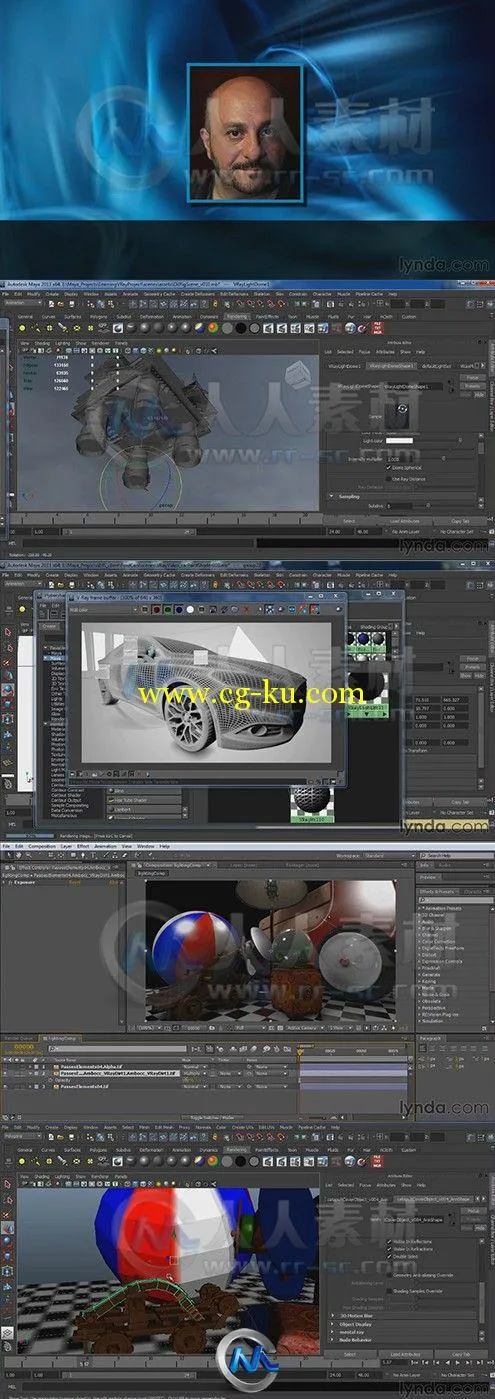Enable Geometry Anti-aliasing Override checkbox
The width and height of the screenshot is (495, 1399).
click(x=389, y=1275)
